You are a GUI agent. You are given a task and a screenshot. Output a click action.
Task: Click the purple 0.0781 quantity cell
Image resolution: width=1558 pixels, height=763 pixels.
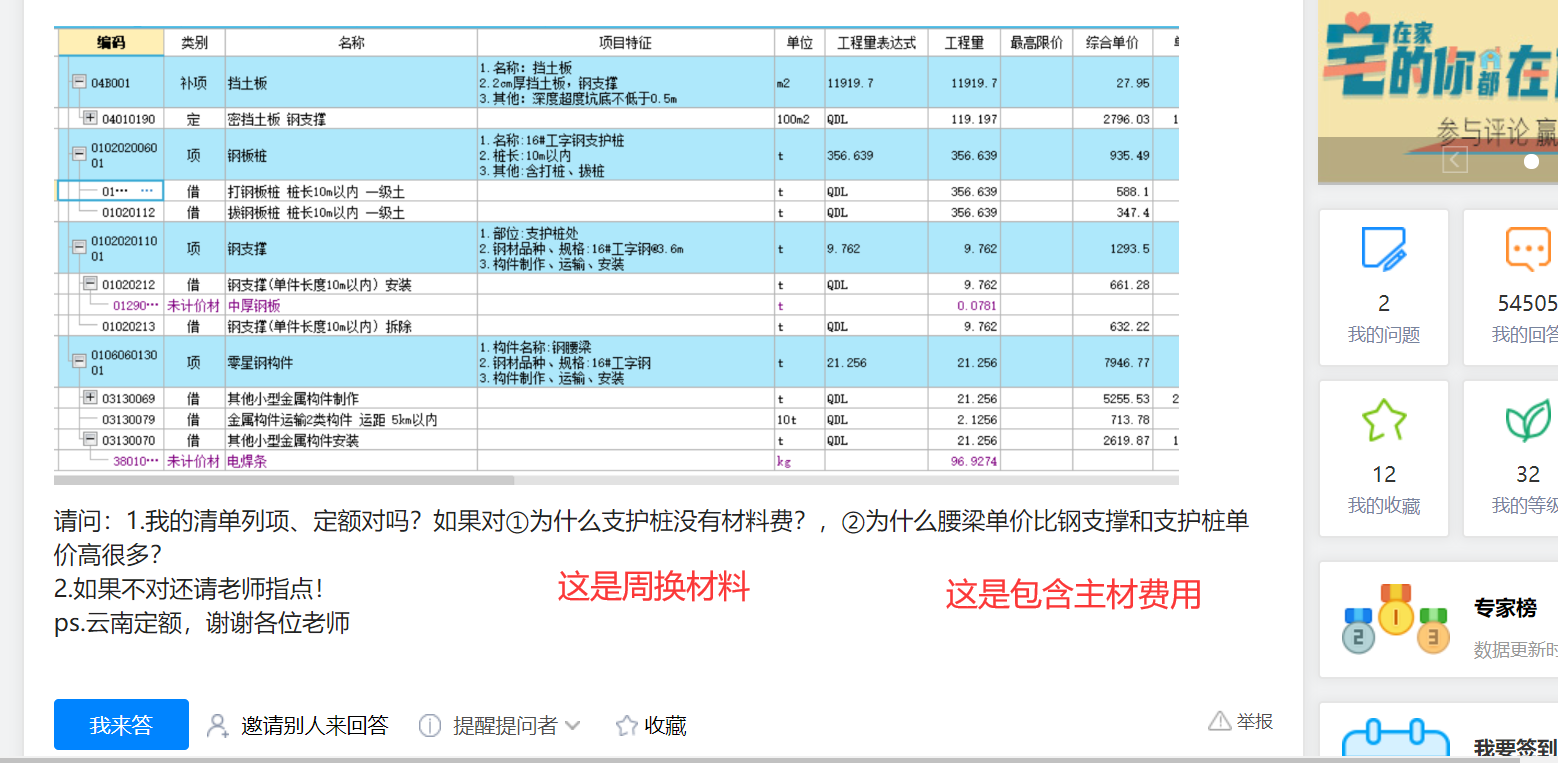coord(964,305)
